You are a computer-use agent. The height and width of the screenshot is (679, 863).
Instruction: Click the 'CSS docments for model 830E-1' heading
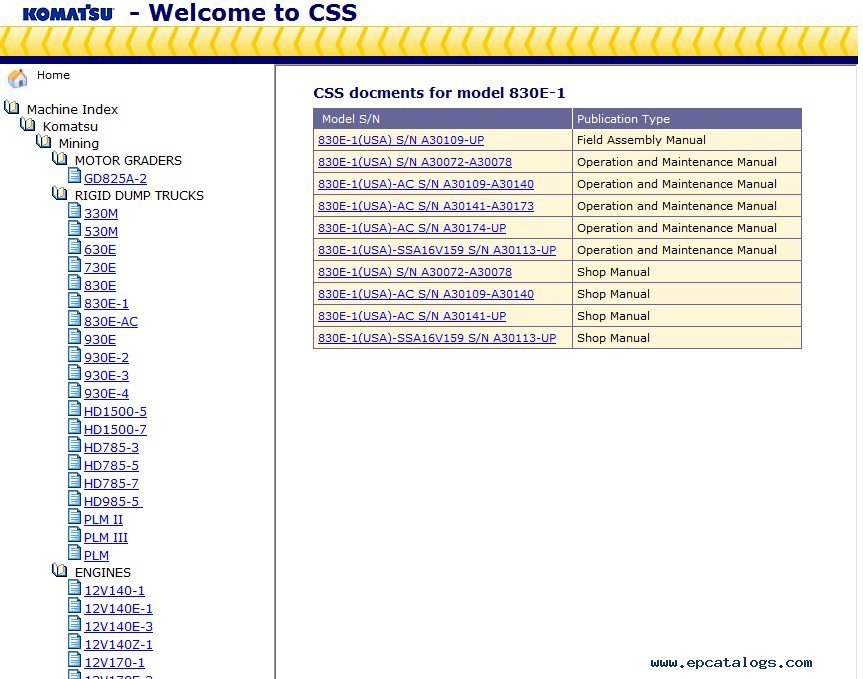tap(439, 93)
